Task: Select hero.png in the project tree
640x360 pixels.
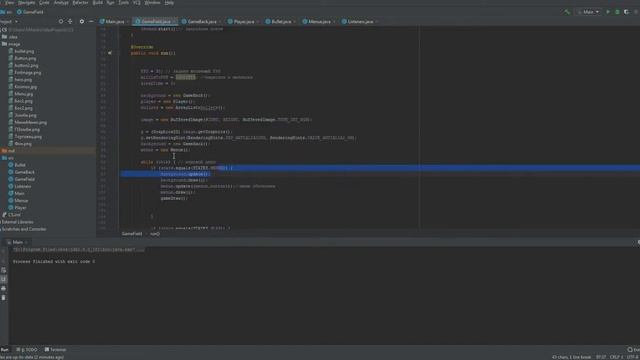Action: (x=20, y=80)
